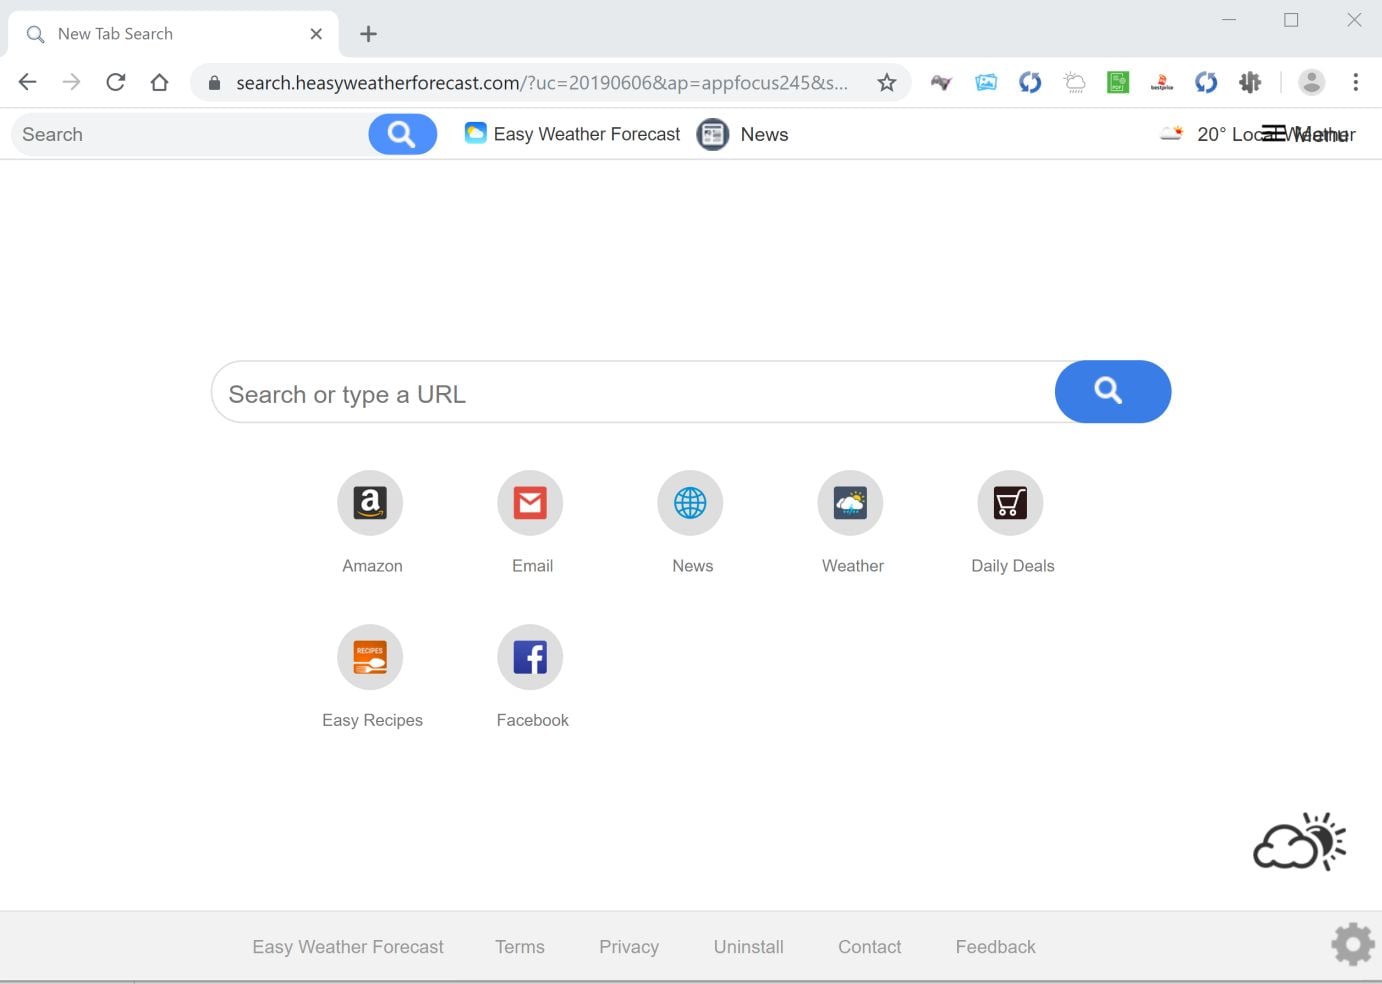Reload the current page

(x=116, y=83)
